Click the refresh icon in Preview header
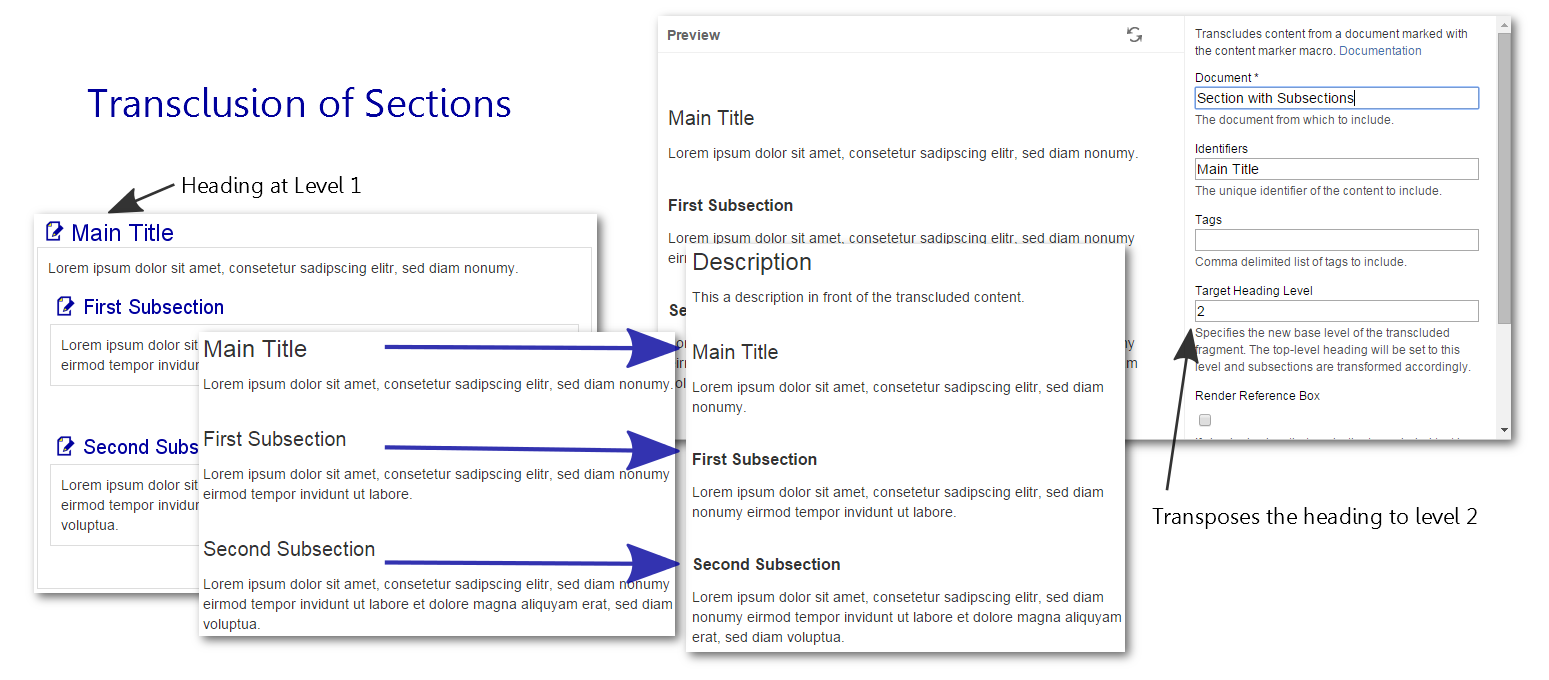The width and height of the screenshot is (1549, 680). click(x=1134, y=35)
